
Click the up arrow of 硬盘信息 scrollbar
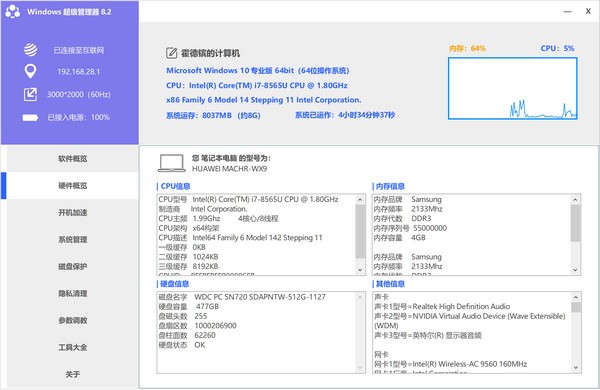tap(360, 297)
